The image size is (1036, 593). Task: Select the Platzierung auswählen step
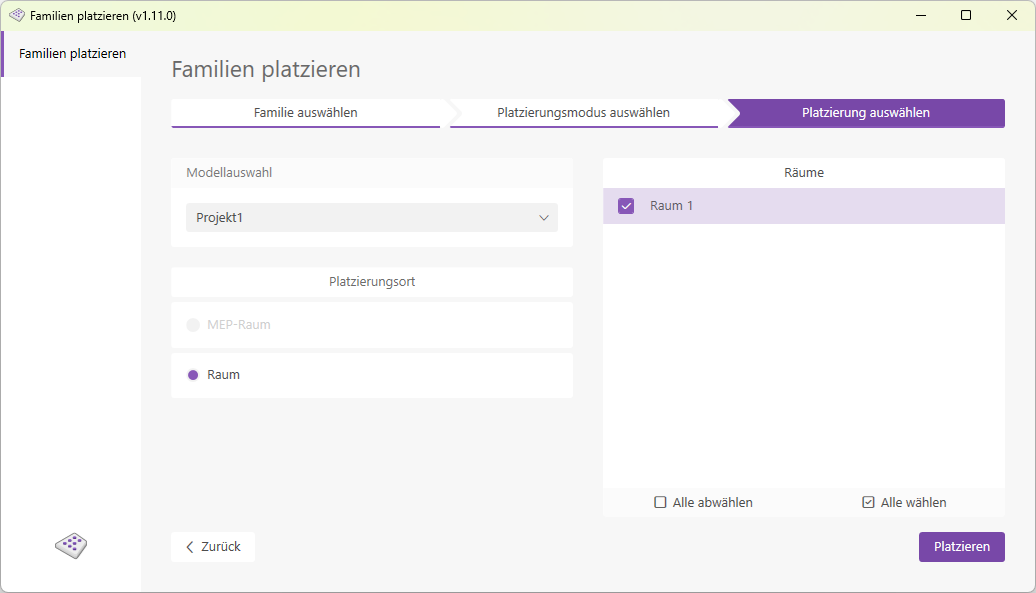pos(865,113)
